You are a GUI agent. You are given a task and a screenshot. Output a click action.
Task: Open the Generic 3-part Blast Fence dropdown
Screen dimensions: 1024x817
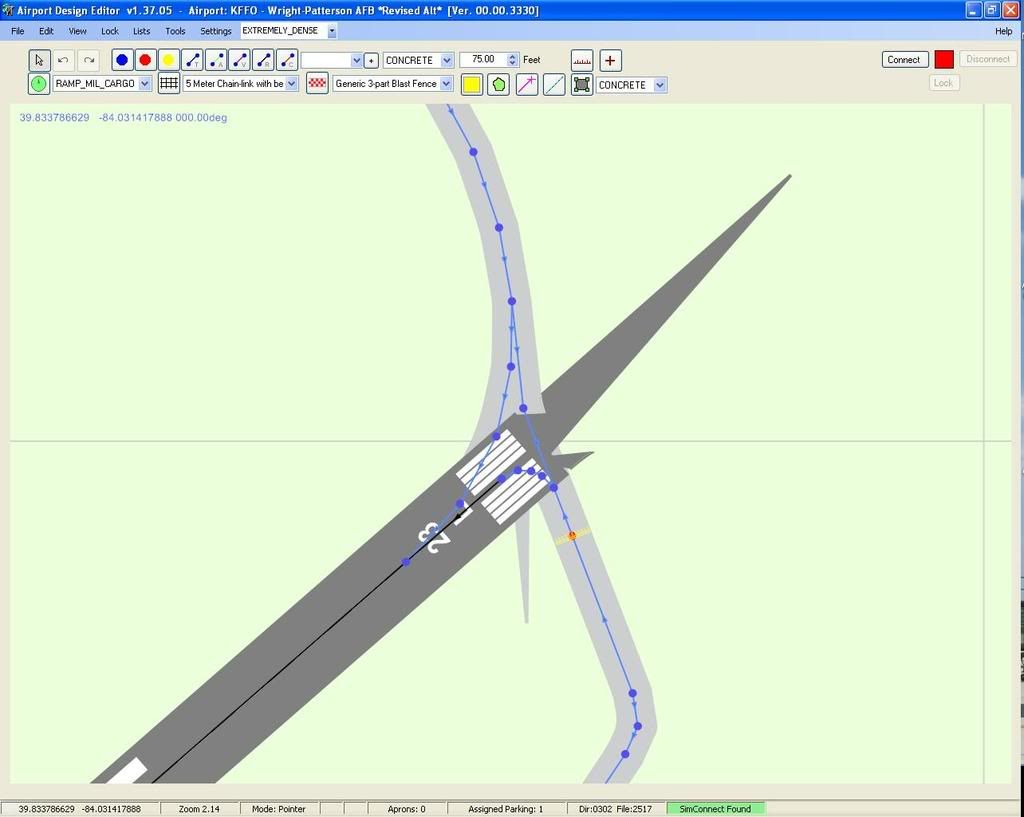[446, 84]
